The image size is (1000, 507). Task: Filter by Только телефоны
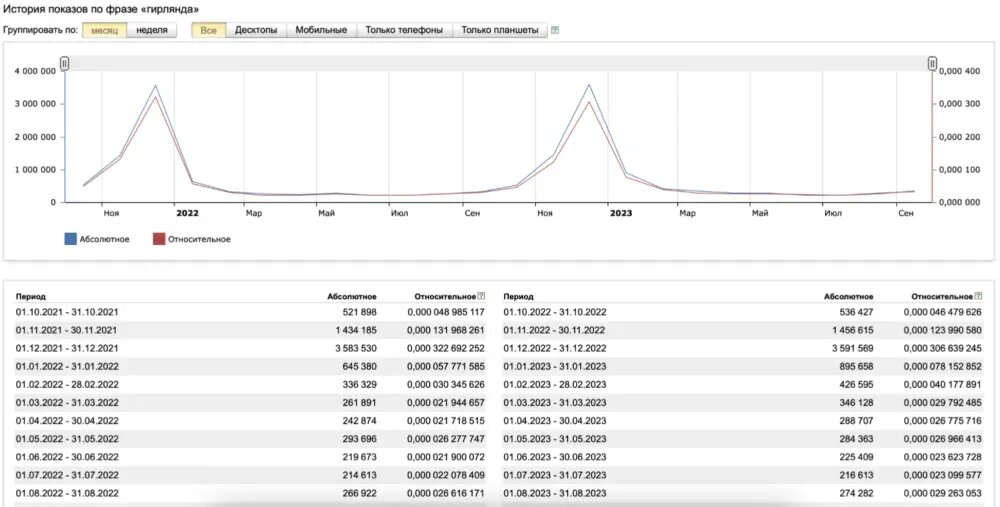pyautogui.click(x=404, y=30)
